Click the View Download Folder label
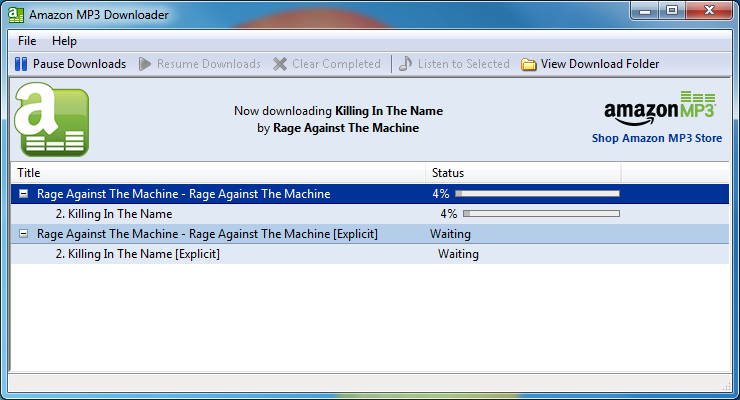Viewport: 740px width, 400px height. (x=600, y=64)
